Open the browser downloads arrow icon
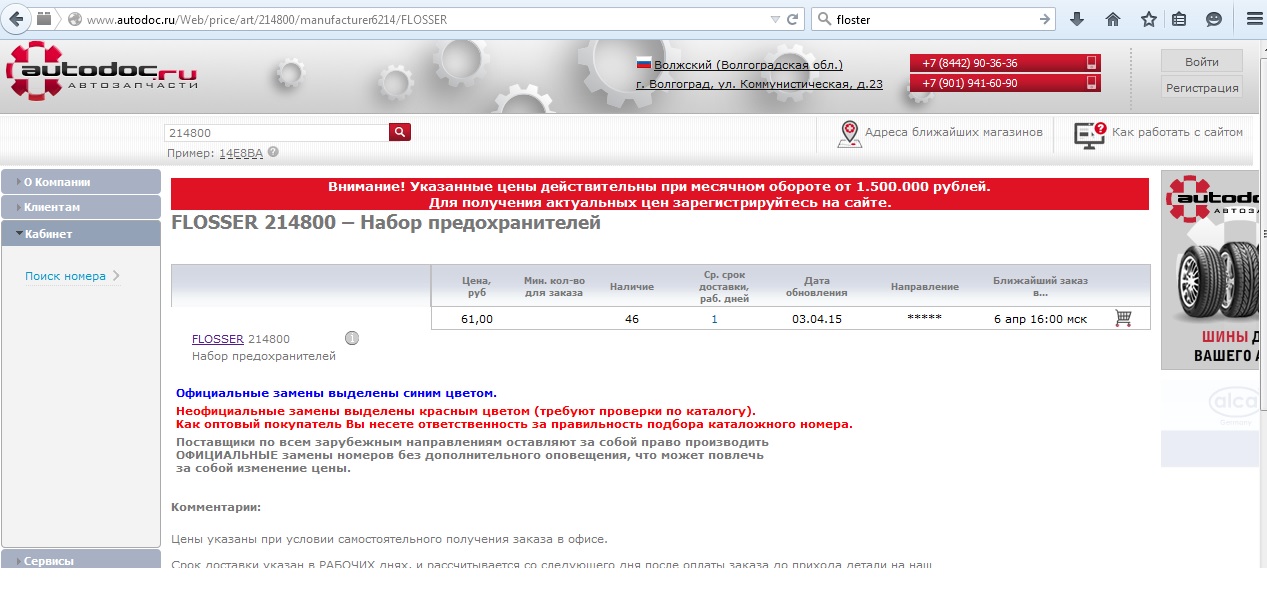The image size is (1267, 614). [x=1077, y=19]
